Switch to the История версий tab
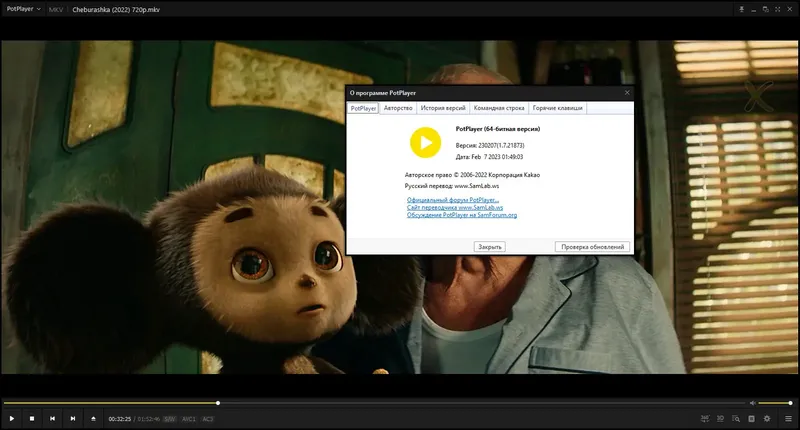The image size is (800, 430). (443, 108)
